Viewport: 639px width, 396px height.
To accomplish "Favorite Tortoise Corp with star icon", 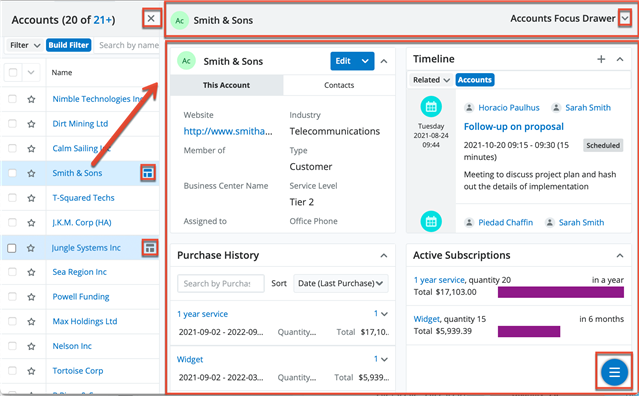I will 31,371.
